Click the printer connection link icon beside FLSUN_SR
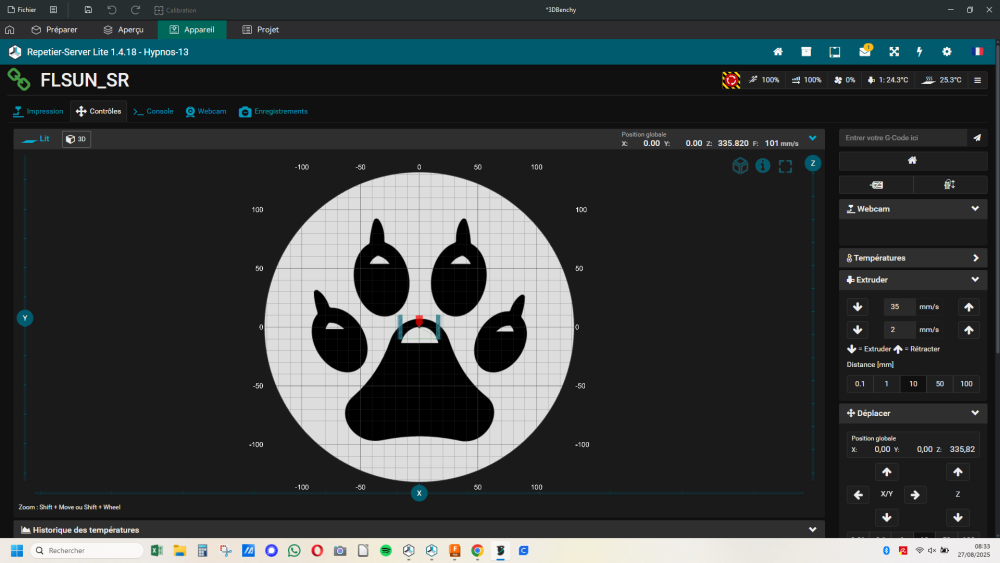The image size is (1000, 563). pos(18,80)
